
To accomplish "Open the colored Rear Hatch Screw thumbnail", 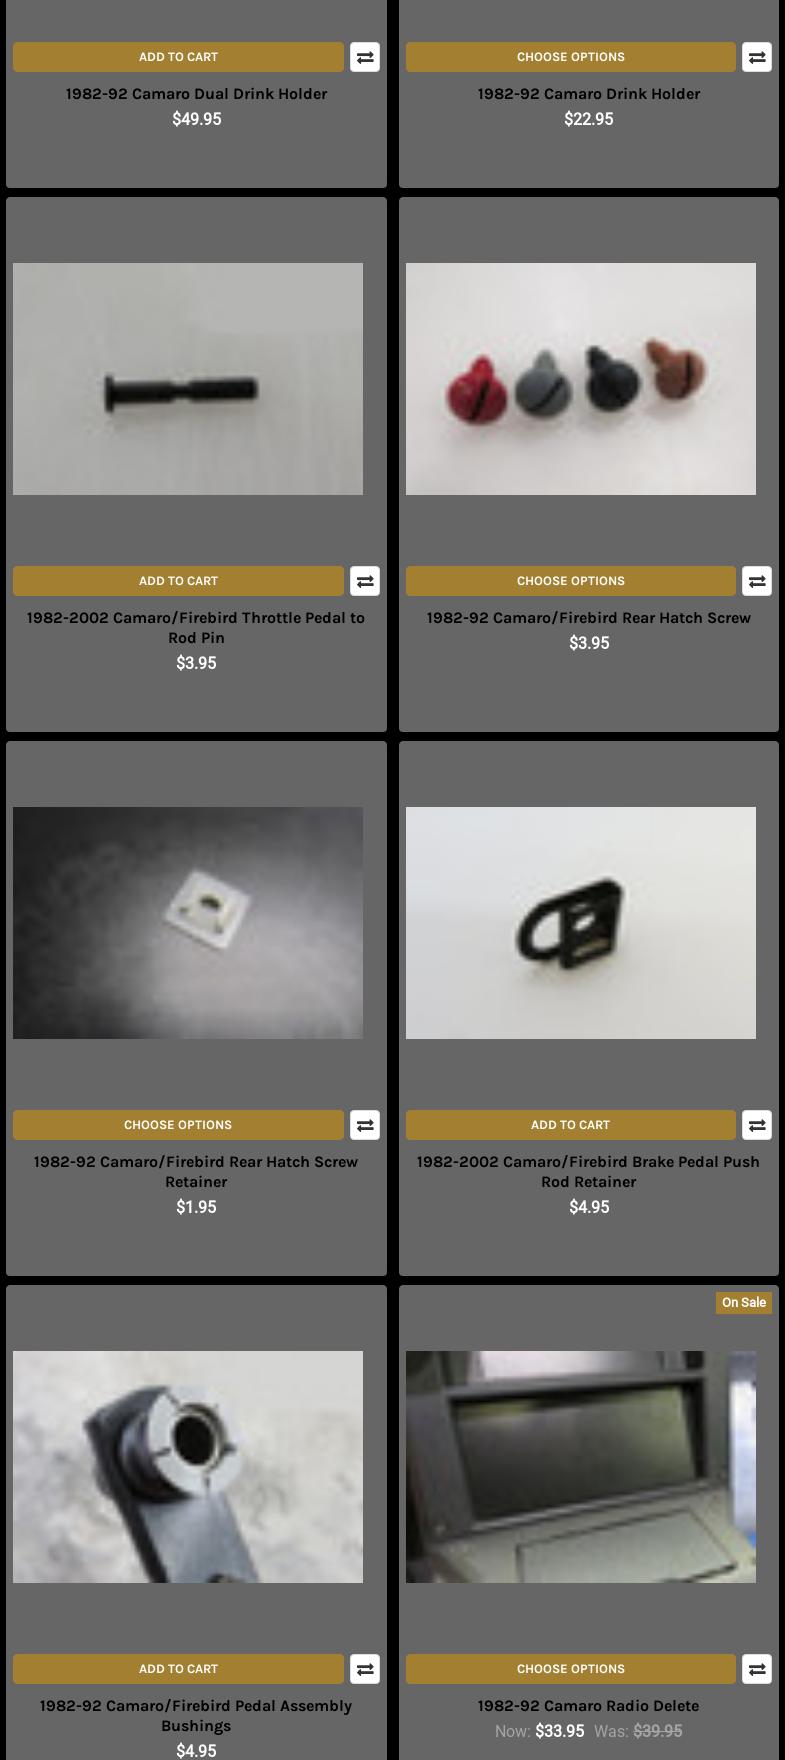I will (x=581, y=379).
